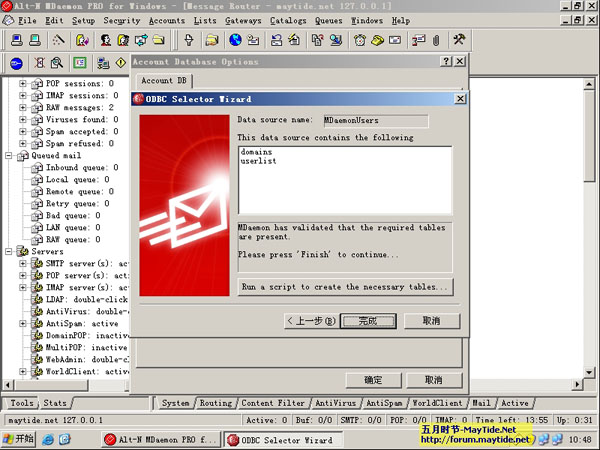Click the magic wand toolbar icon
Screen dimensions: 600x450
[58, 40]
